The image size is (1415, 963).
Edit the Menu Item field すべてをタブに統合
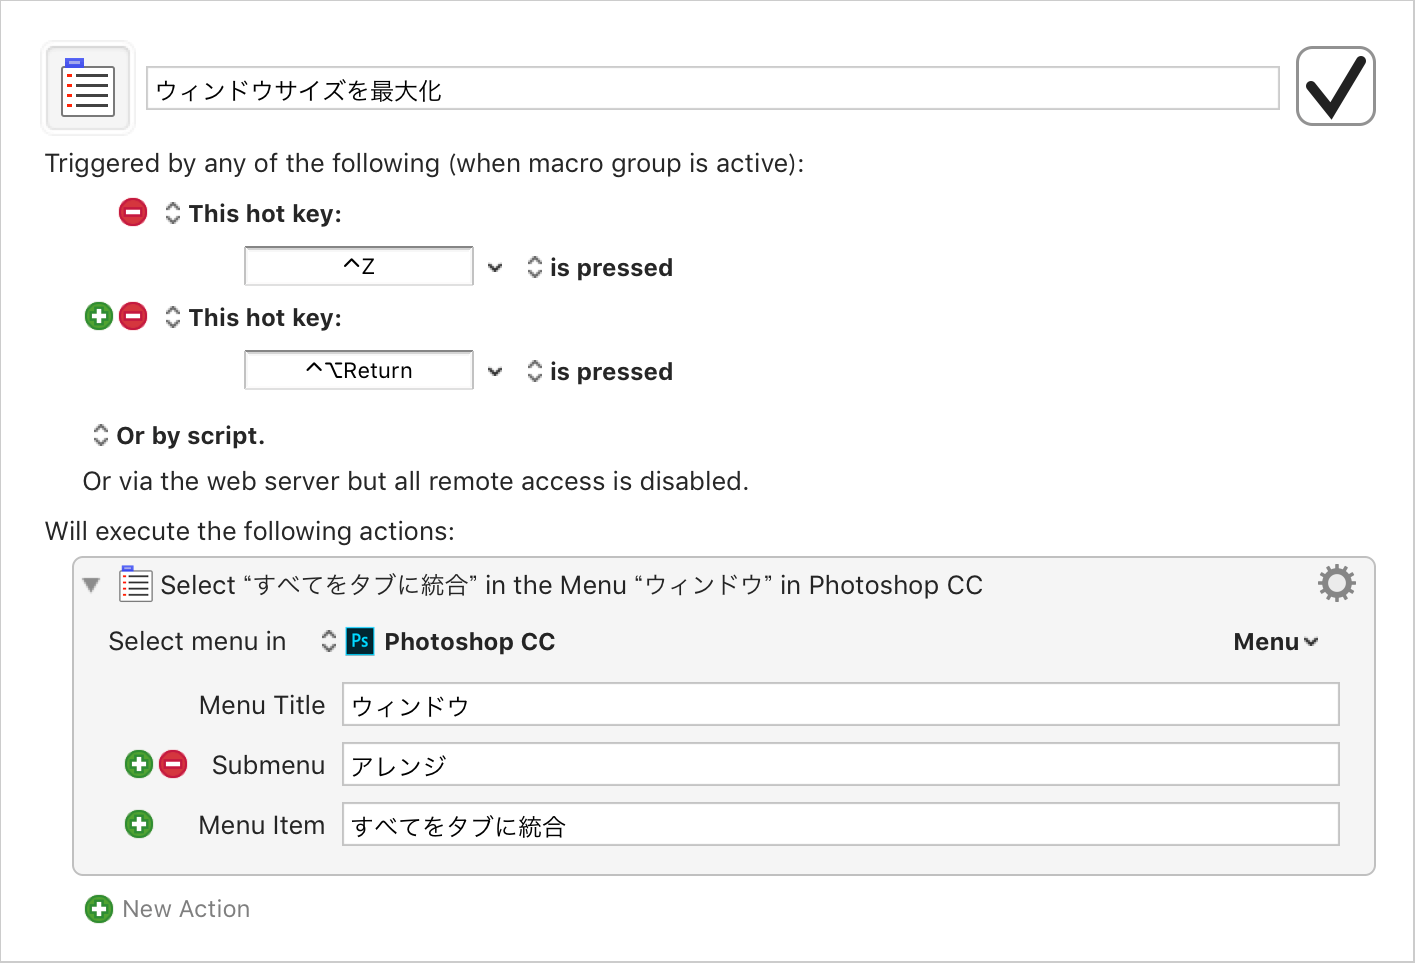tap(841, 824)
